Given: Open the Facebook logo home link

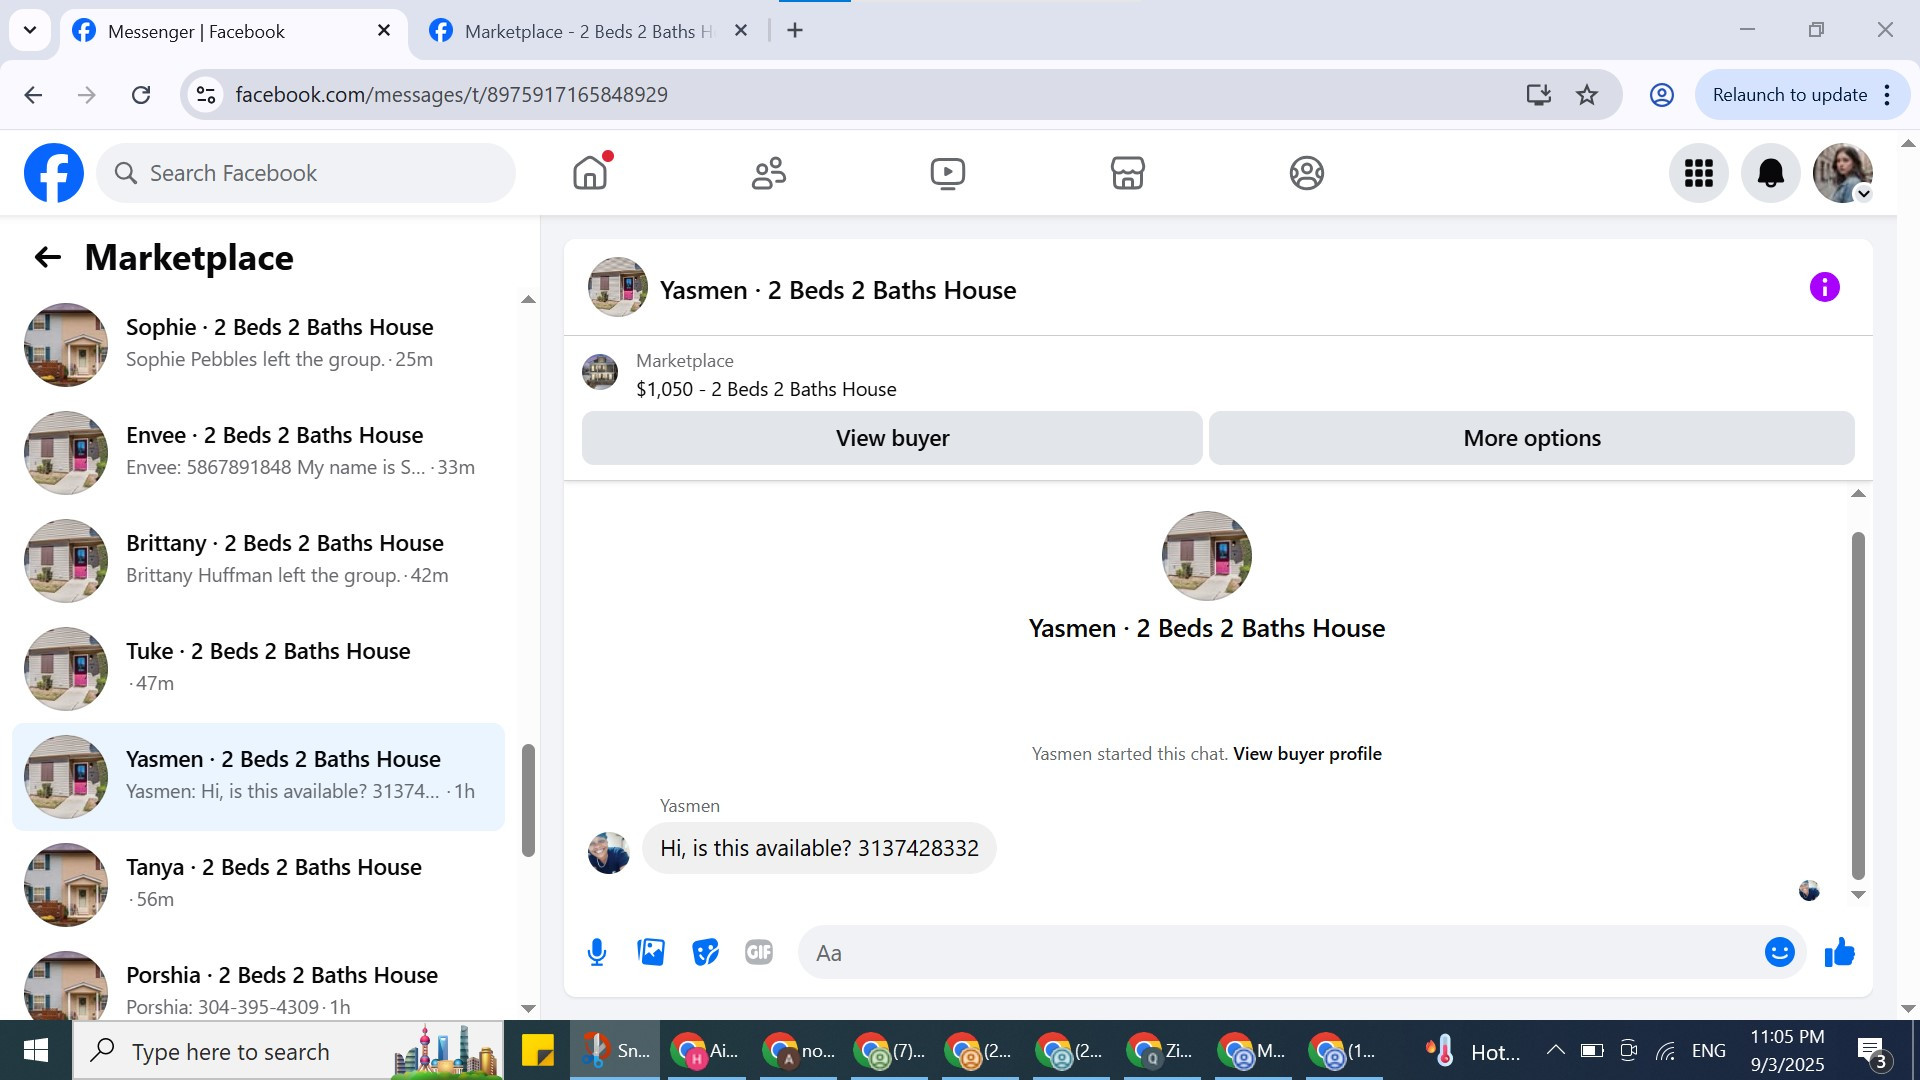Looking at the screenshot, I should pyautogui.click(x=54, y=173).
